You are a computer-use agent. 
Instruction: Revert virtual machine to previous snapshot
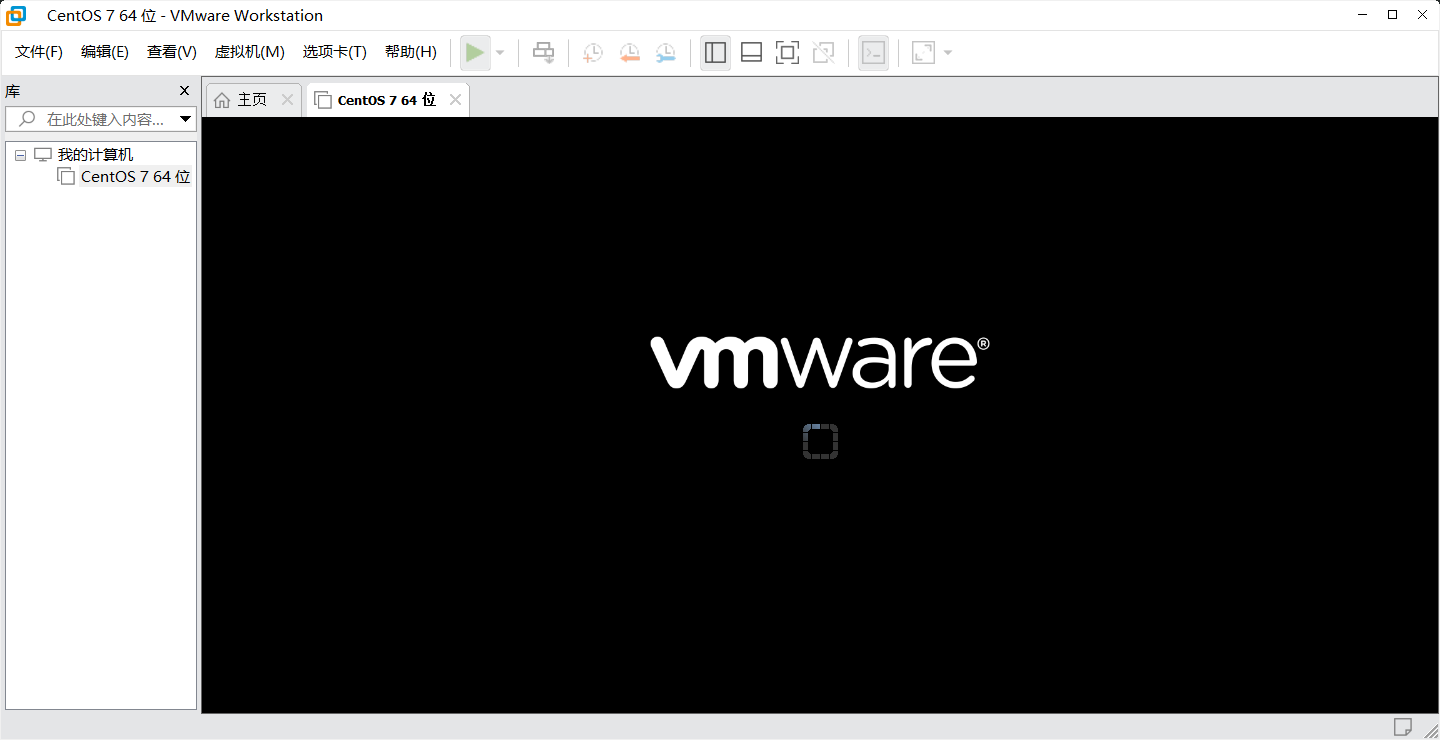[x=629, y=53]
